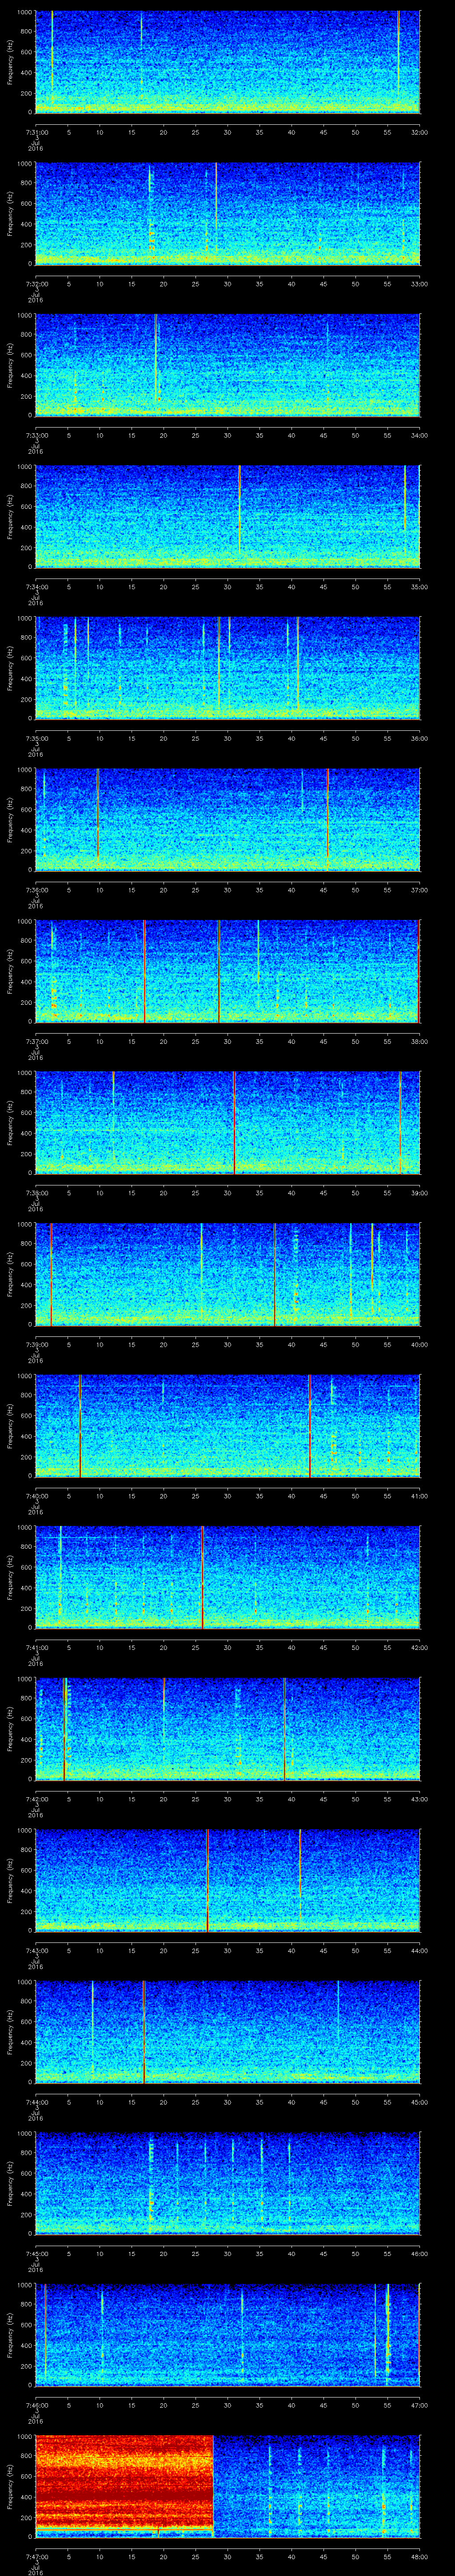Click the 7:32:00 start time label

(x=36, y=284)
